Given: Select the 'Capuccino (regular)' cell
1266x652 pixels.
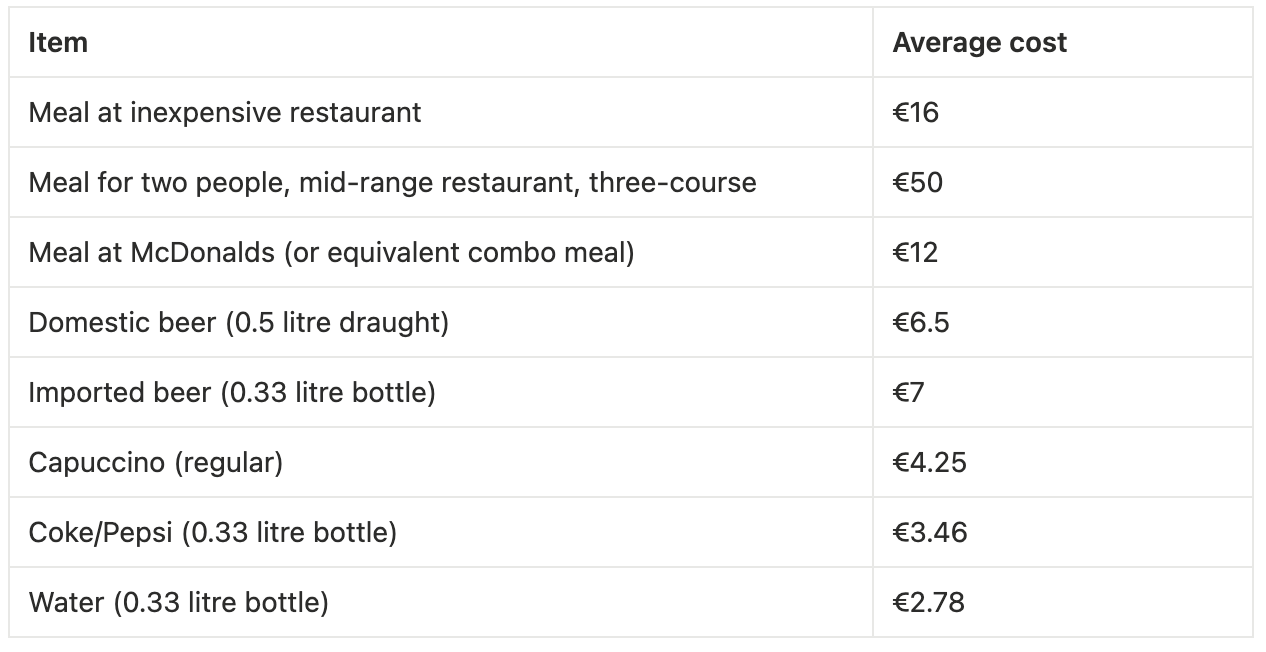Looking at the screenshot, I should (441, 462).
